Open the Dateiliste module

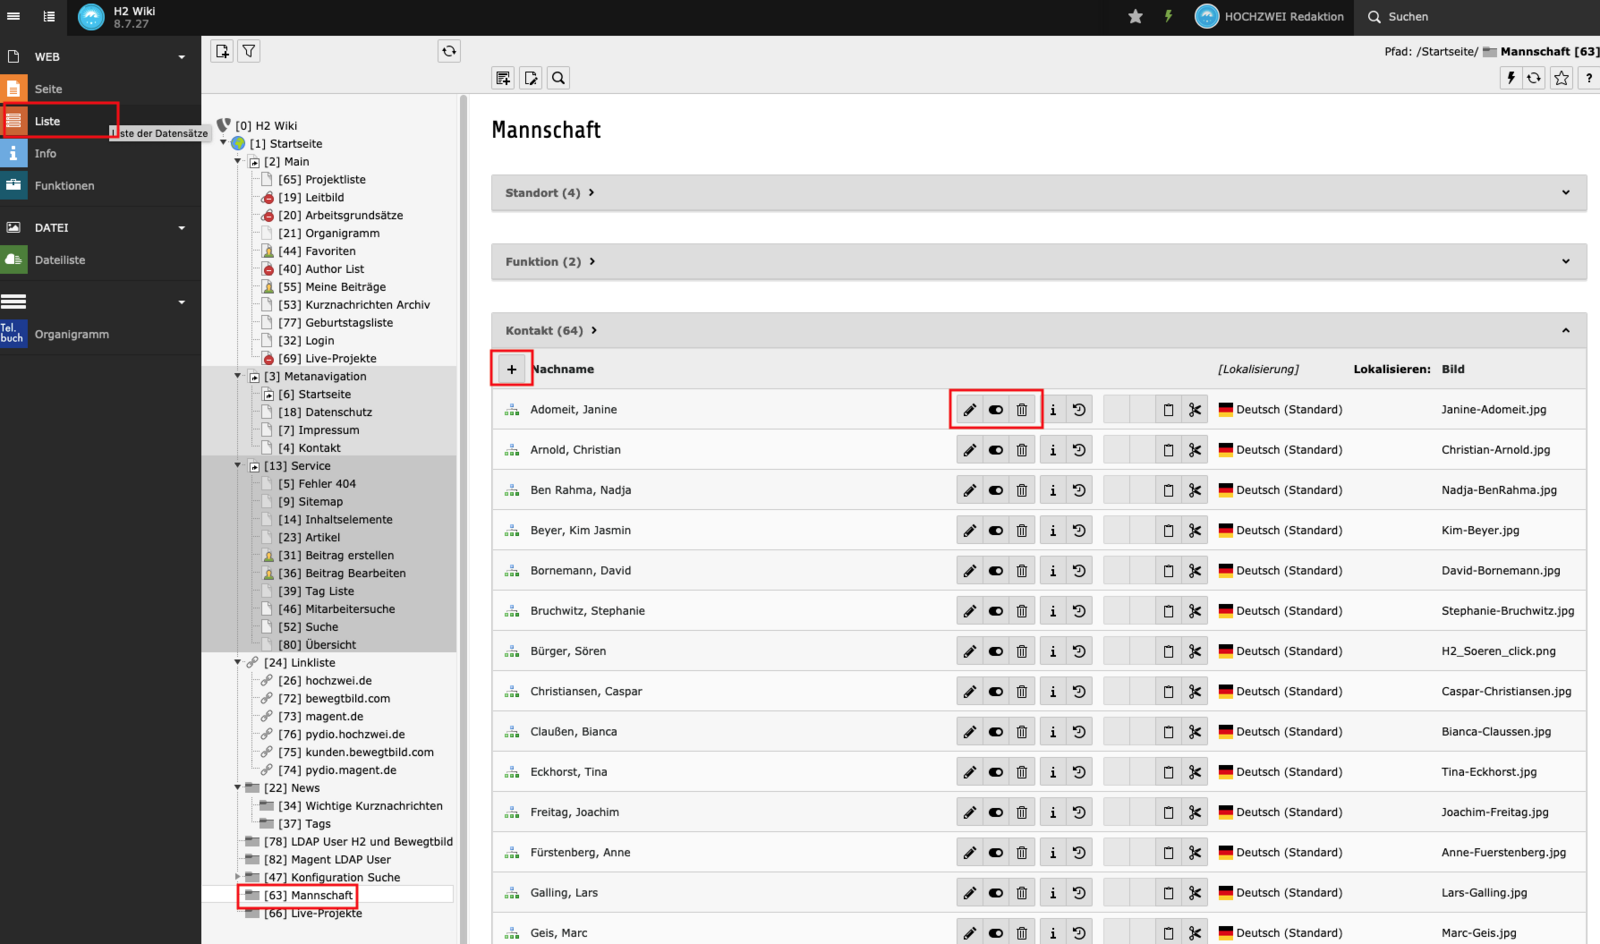(x=59, y=260)
